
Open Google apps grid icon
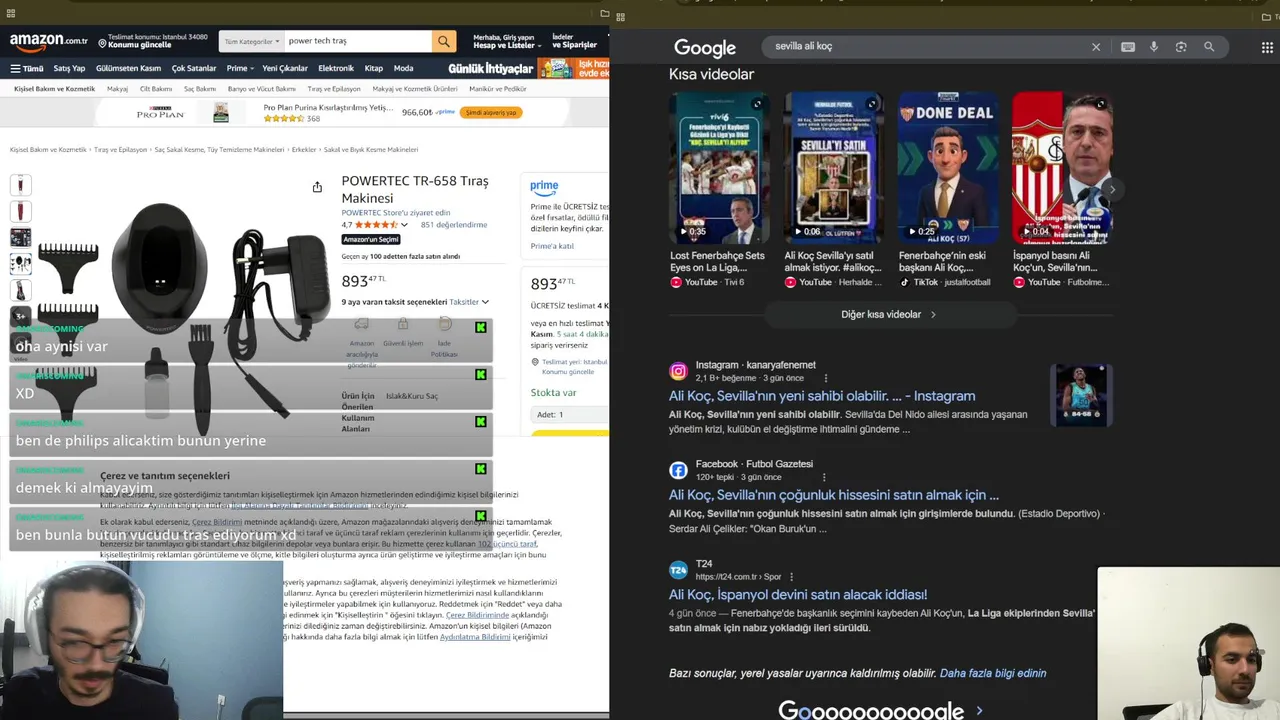[1267, 47]
